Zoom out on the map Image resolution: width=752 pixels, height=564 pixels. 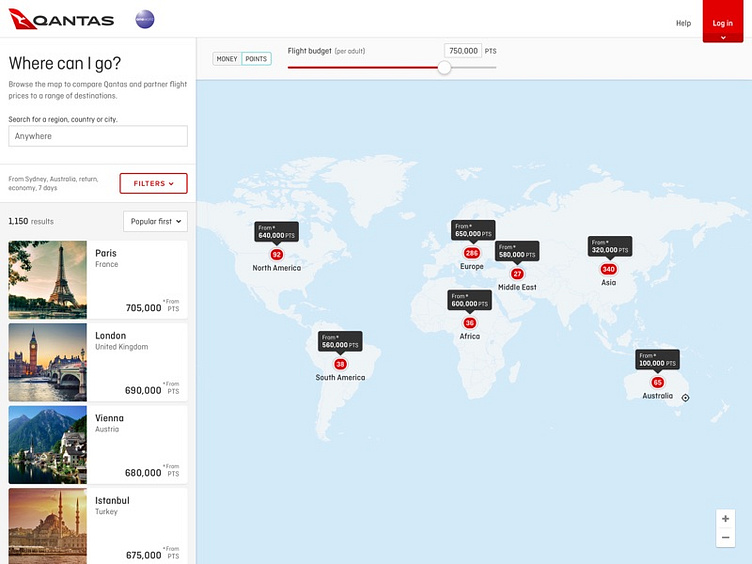pyautogui.click(x=726, y=538)
